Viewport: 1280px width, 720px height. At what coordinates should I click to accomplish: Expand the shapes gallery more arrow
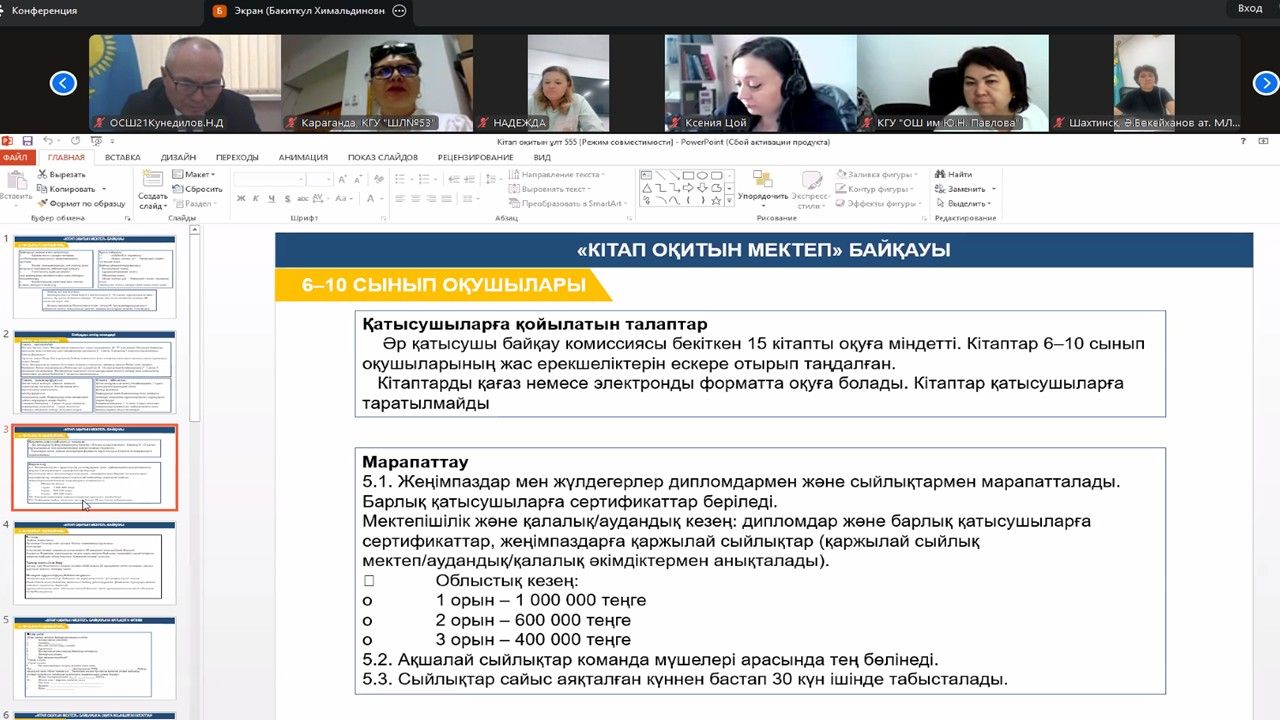(x=729, y=200)
